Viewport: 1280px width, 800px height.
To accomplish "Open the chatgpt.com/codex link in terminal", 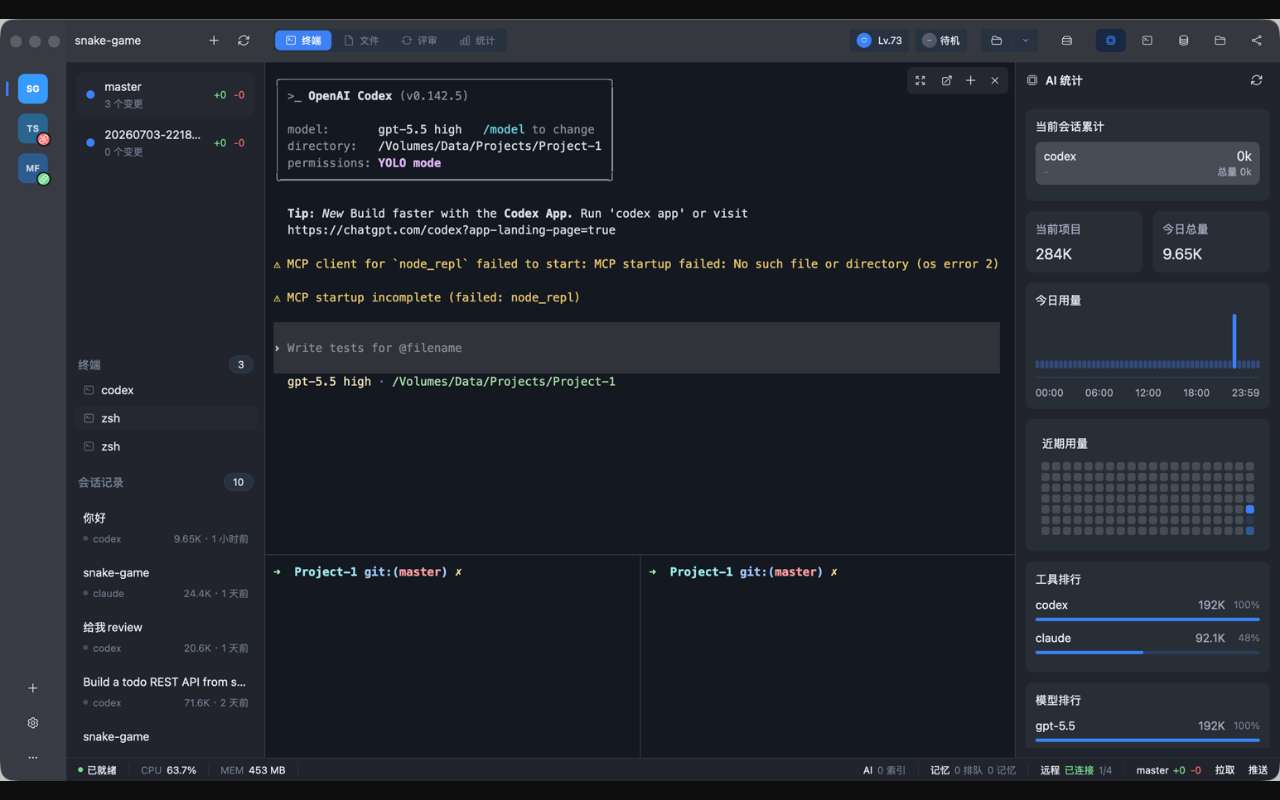I will pyautogui.click(x=451, y=230).
